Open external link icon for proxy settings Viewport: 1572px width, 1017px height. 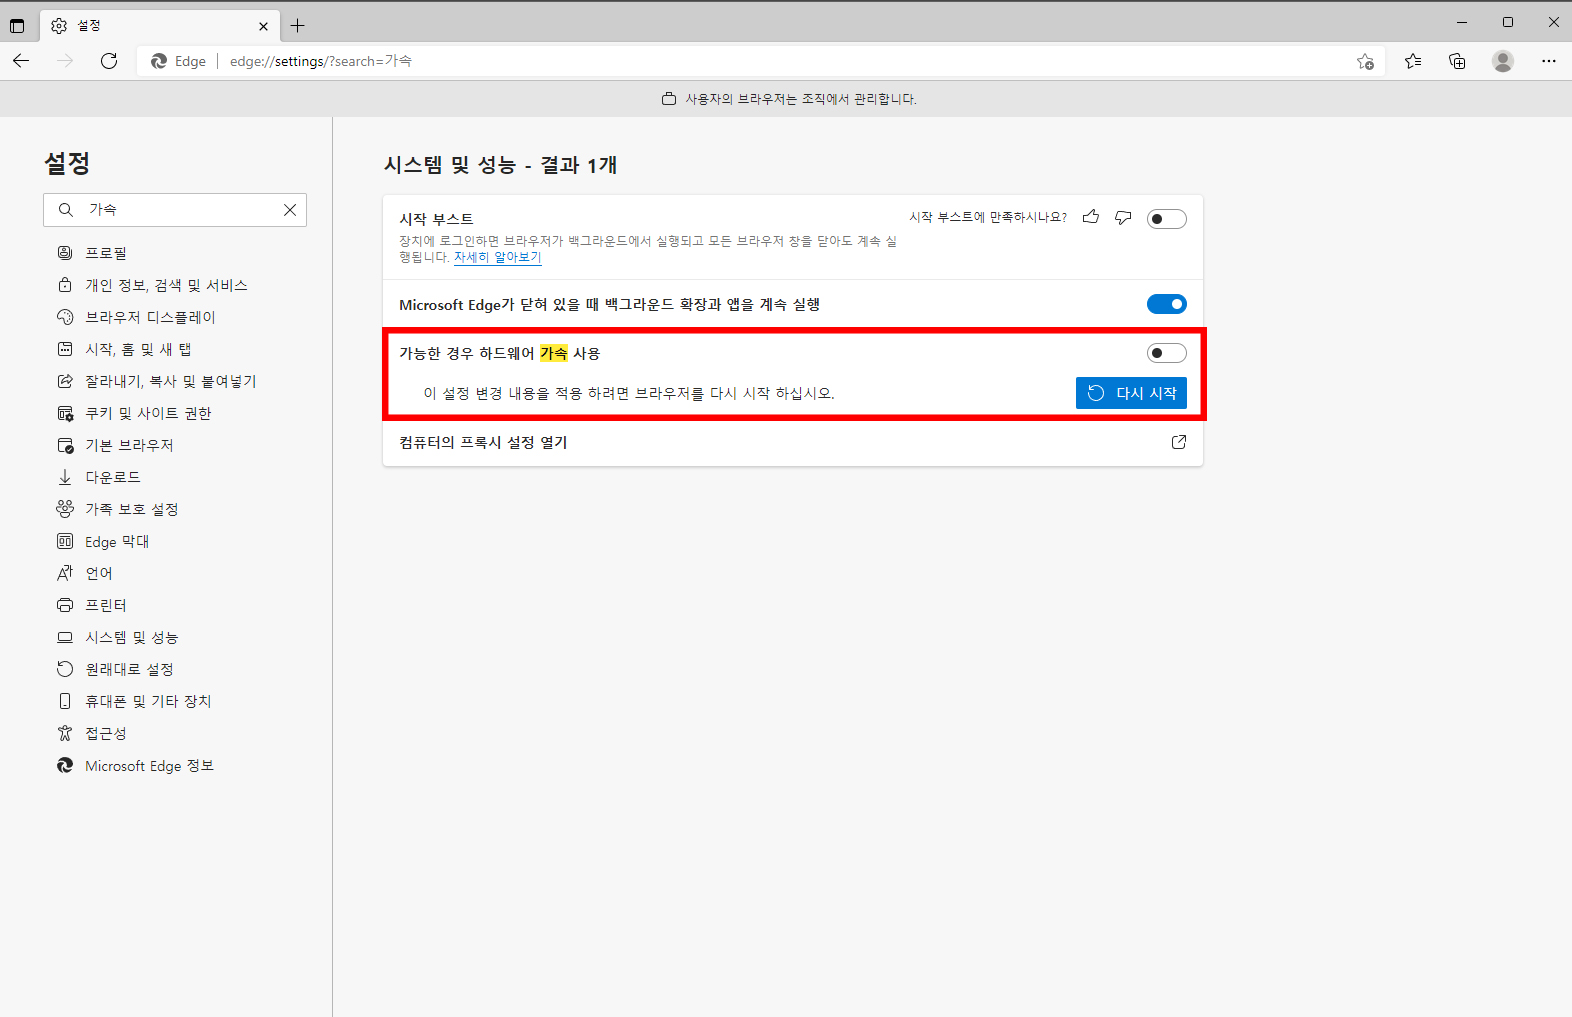tap(1179, 442)
